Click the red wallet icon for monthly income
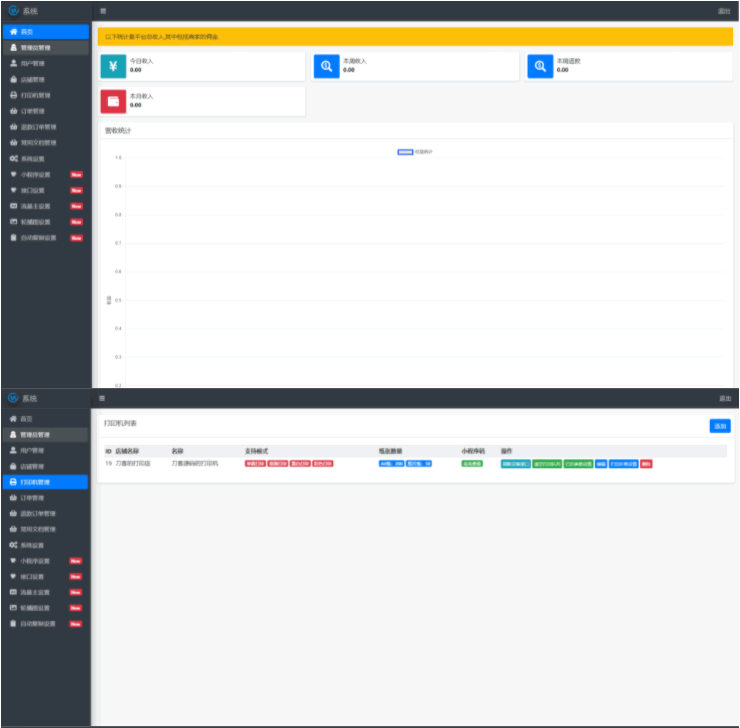This screenshot has width=740, height=728. point(113,101)
